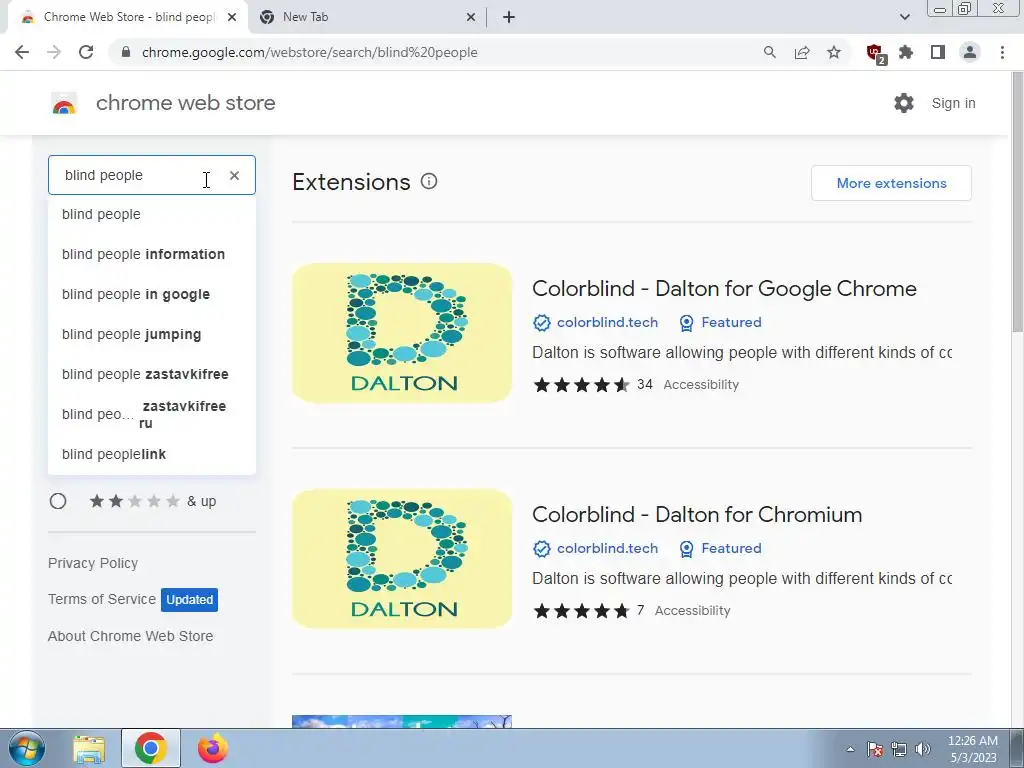Image resolution: width=1024 pixels, height=768 pixels.
Task: Expand the tab search dropdown arrow
Action: coord(904,17)
